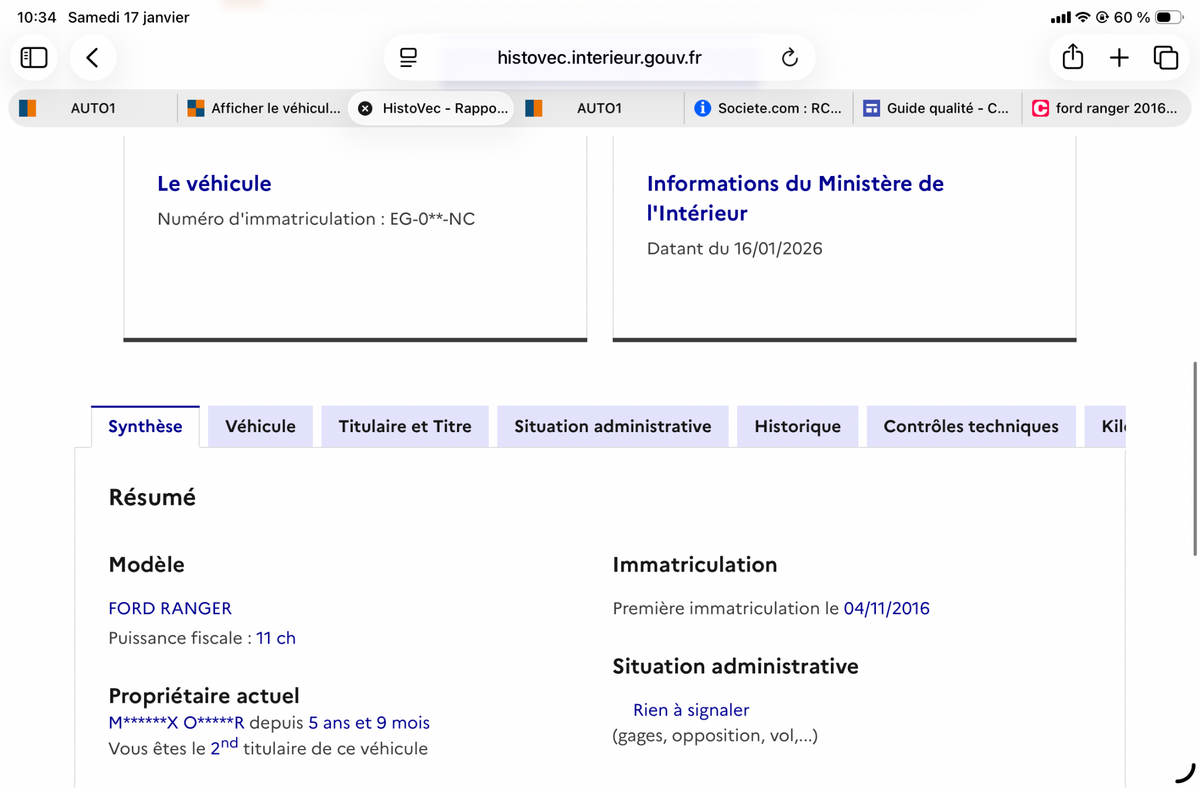Image resolution: width=1200 pixels, height=788 pixels.
Task: Open the Situation administrative tab
Action: click(613, 426)
